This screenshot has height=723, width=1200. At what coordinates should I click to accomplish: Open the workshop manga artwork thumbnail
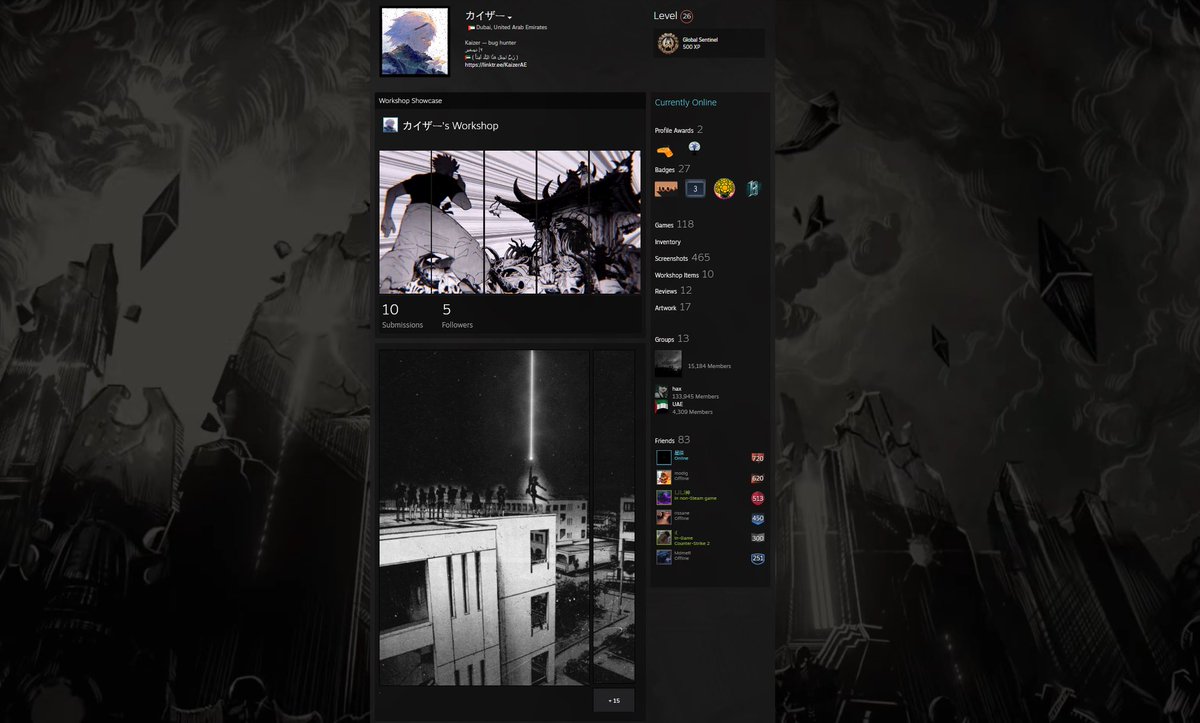(x=510, y=220)
